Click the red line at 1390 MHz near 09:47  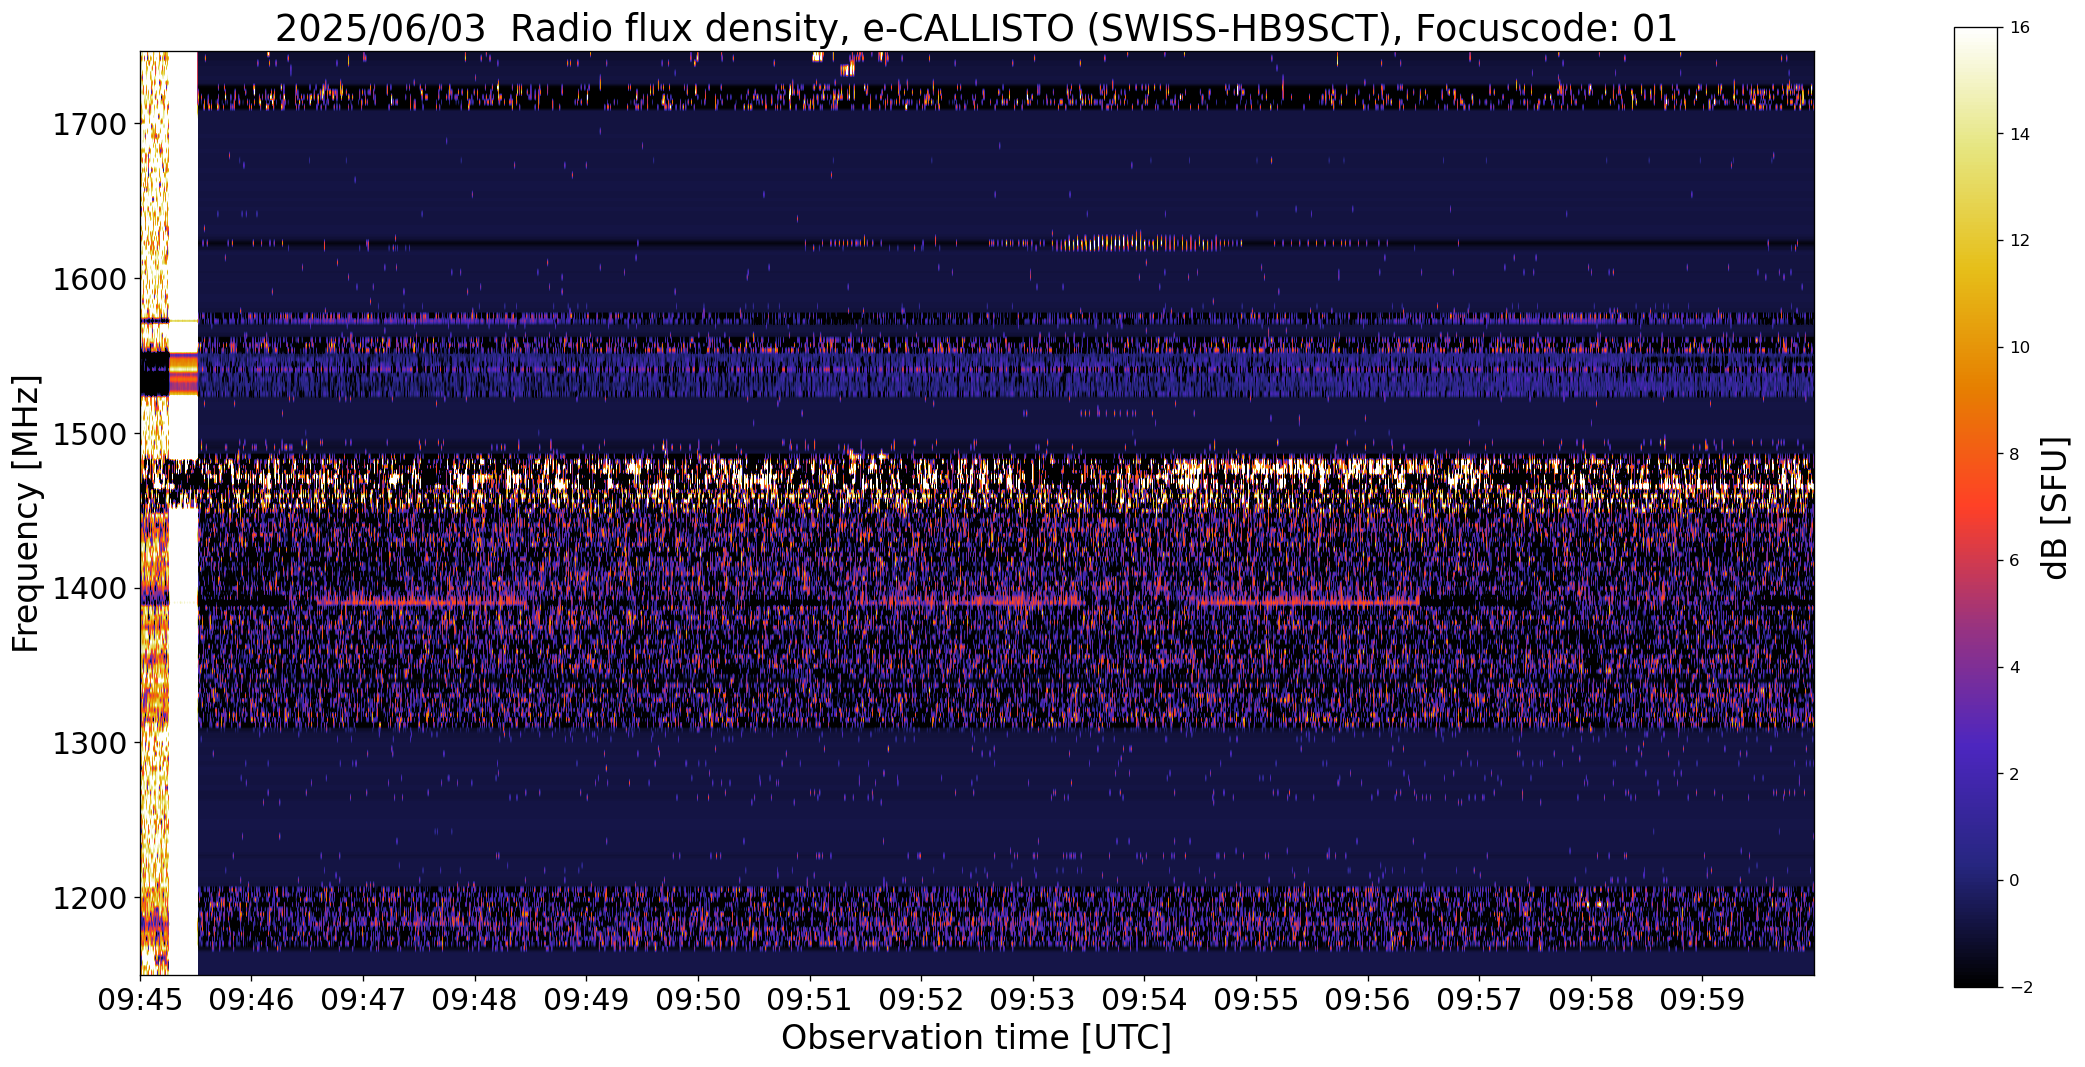point(422,602)
